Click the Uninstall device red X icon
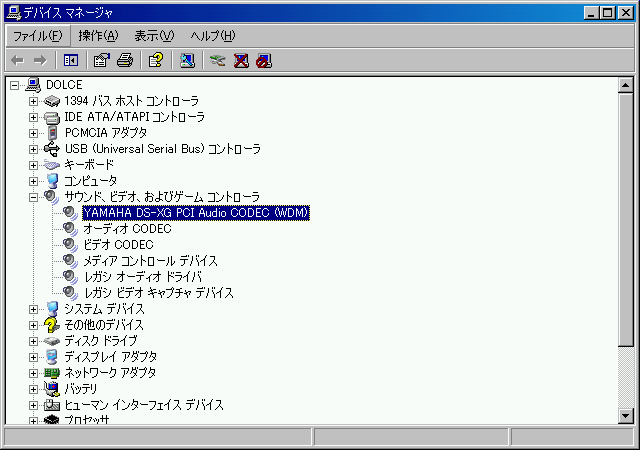 point(241,61)
